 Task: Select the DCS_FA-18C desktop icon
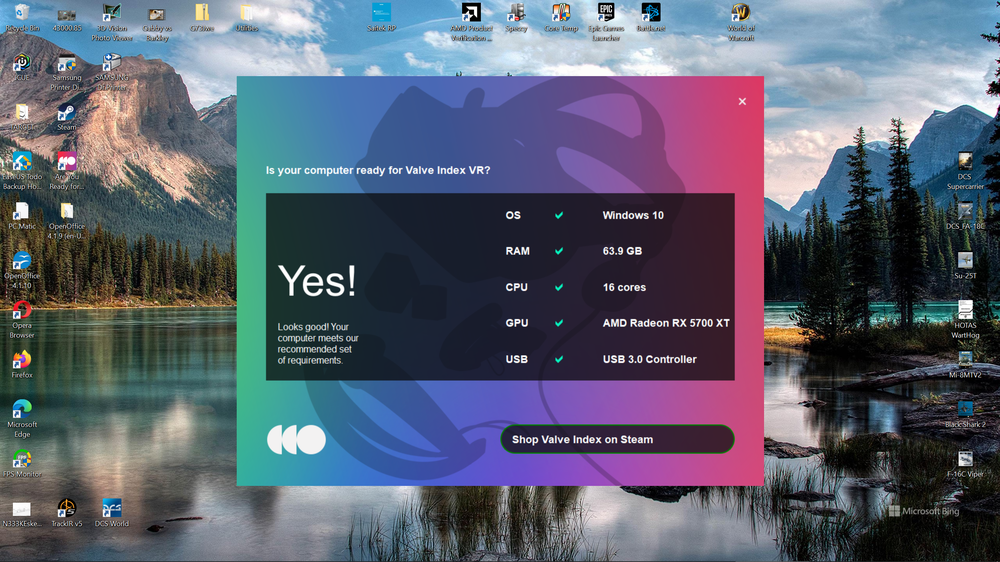coord(965,216)
